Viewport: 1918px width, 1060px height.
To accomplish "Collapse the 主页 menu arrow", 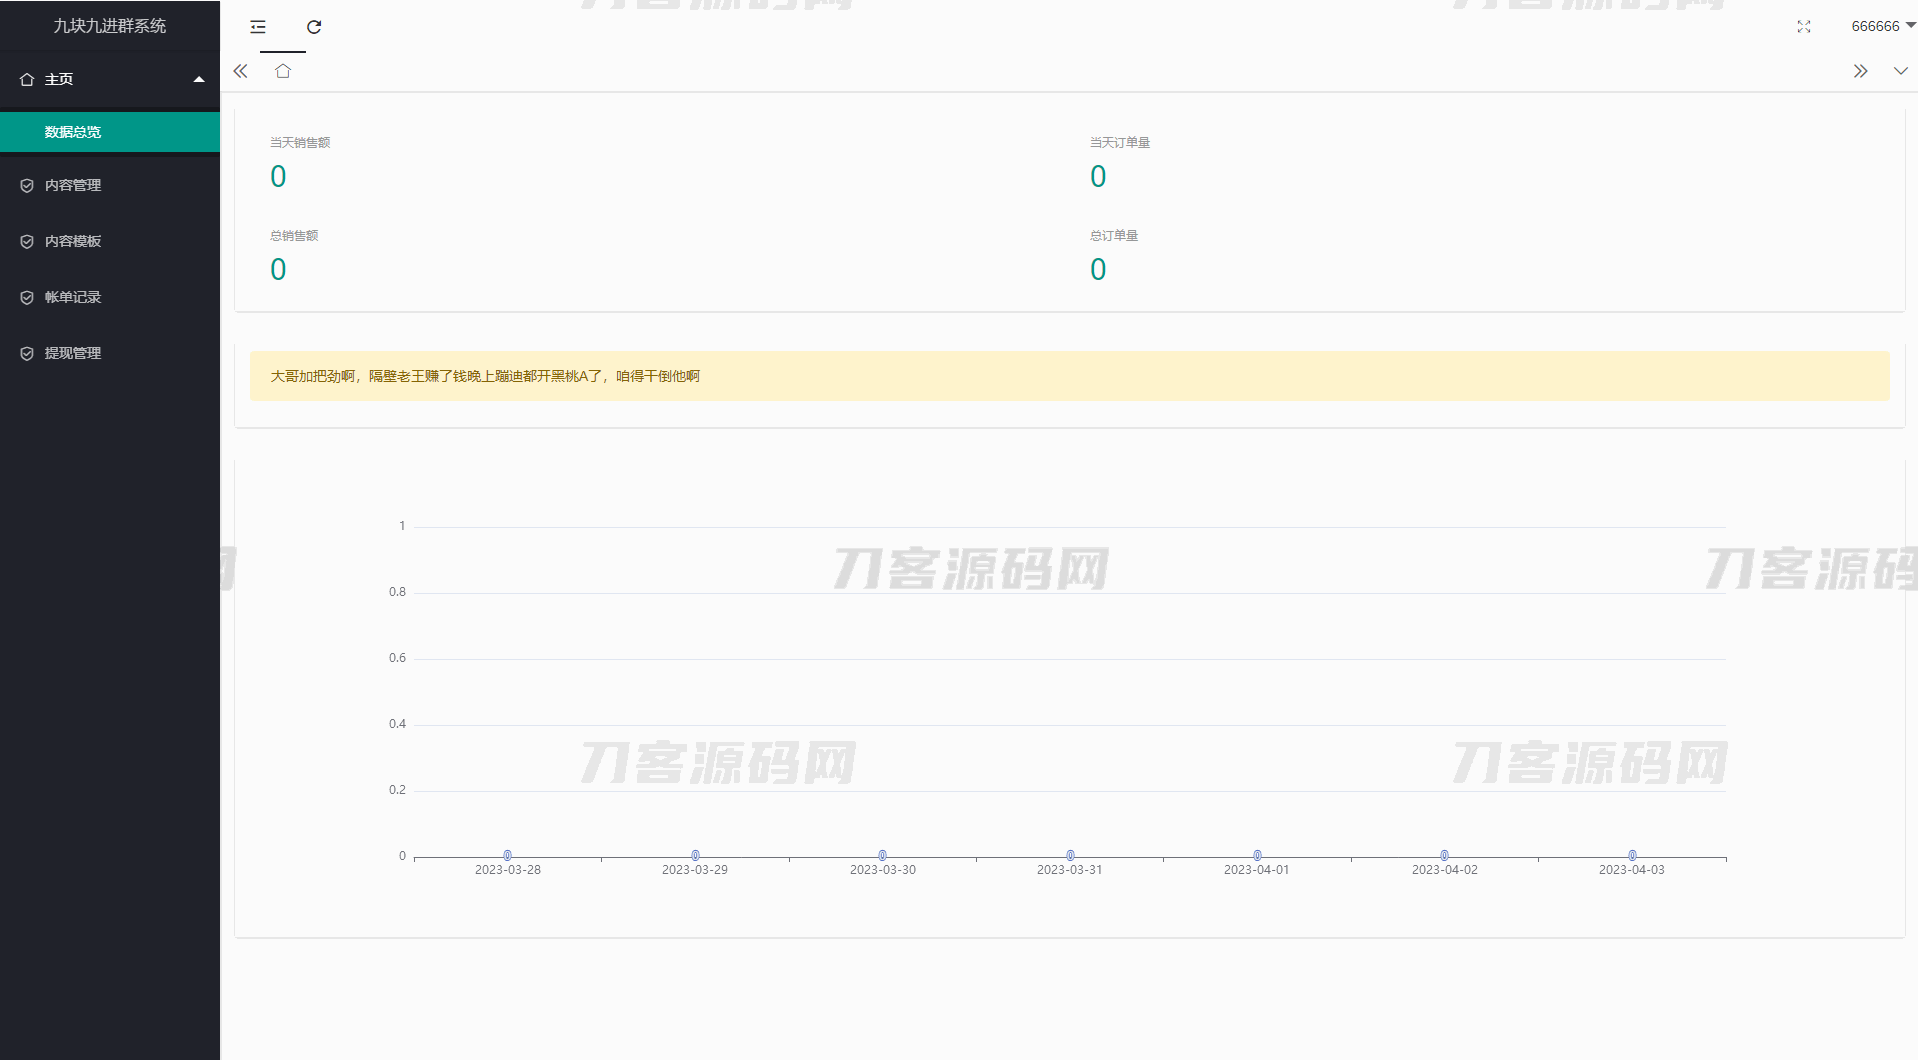I will click(199, 79).
